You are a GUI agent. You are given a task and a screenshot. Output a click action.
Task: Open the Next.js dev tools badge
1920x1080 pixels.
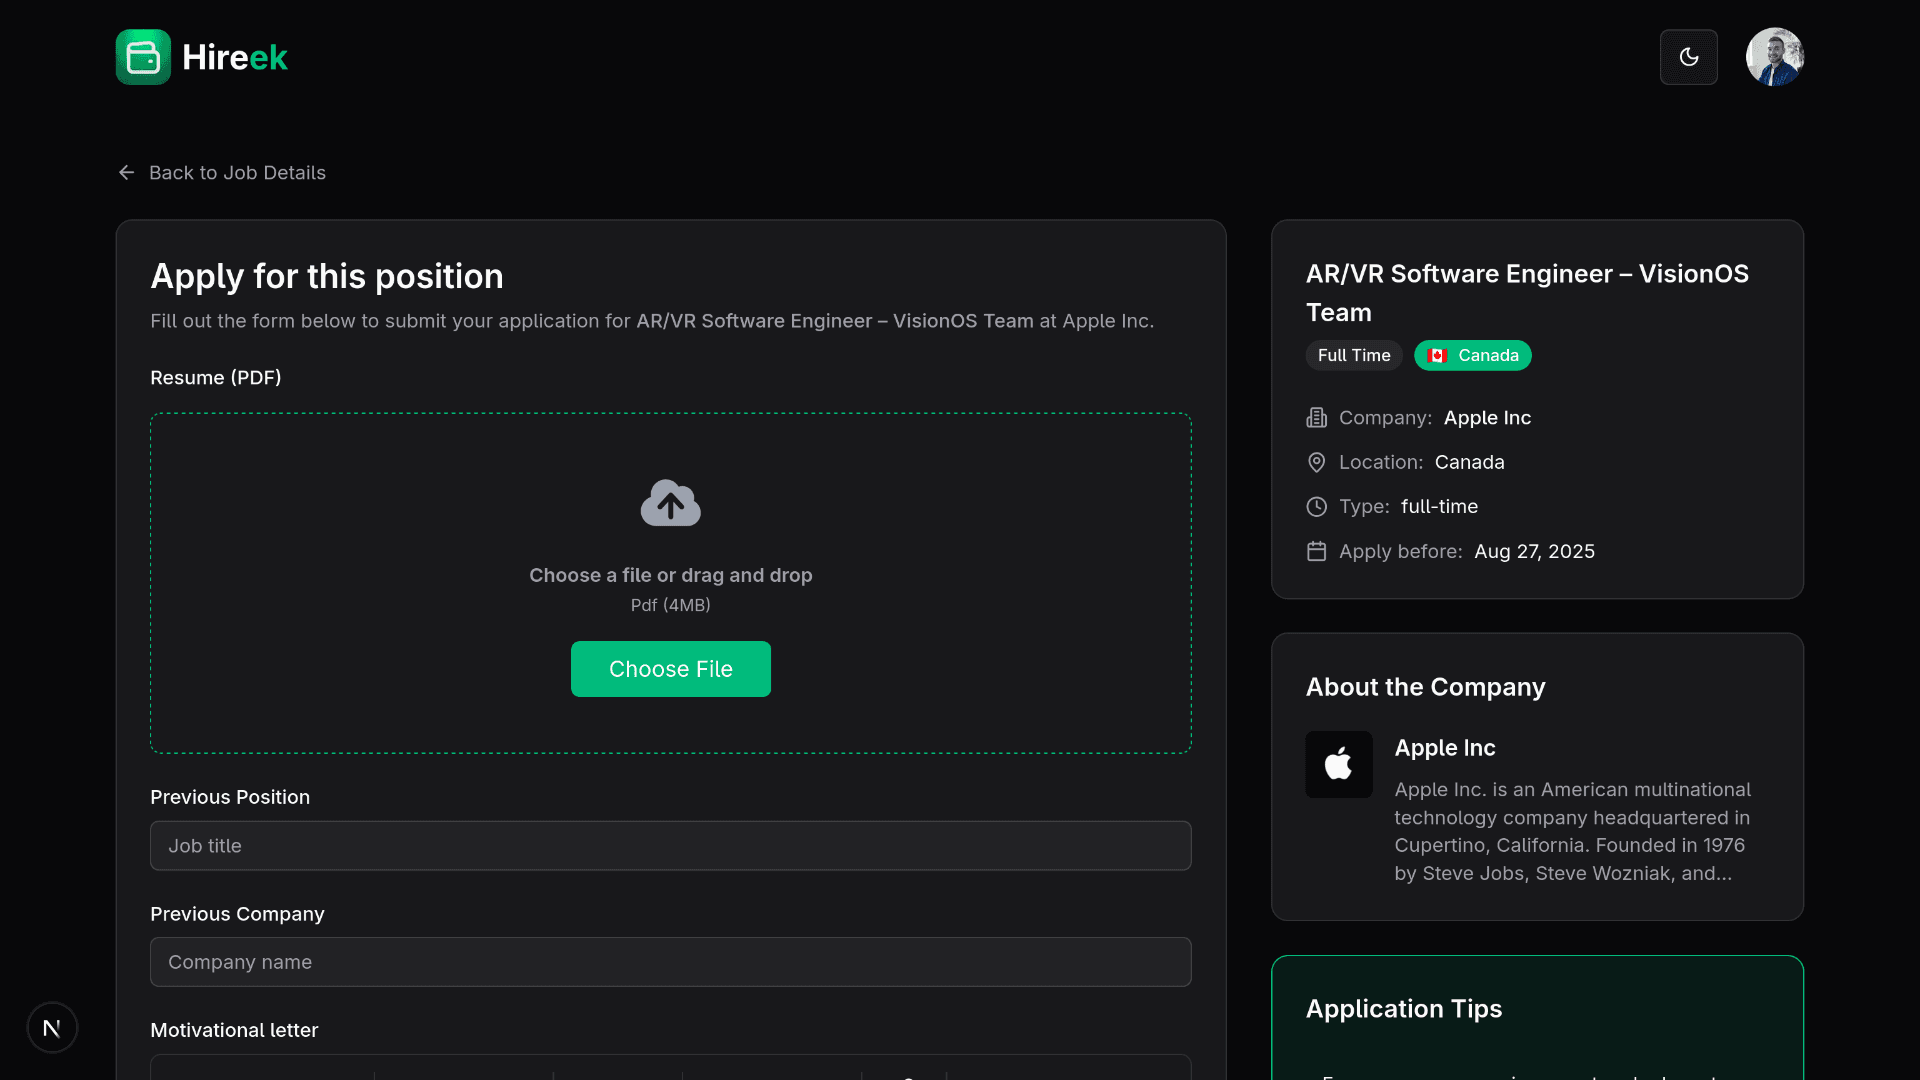(x=52, y=1027)
